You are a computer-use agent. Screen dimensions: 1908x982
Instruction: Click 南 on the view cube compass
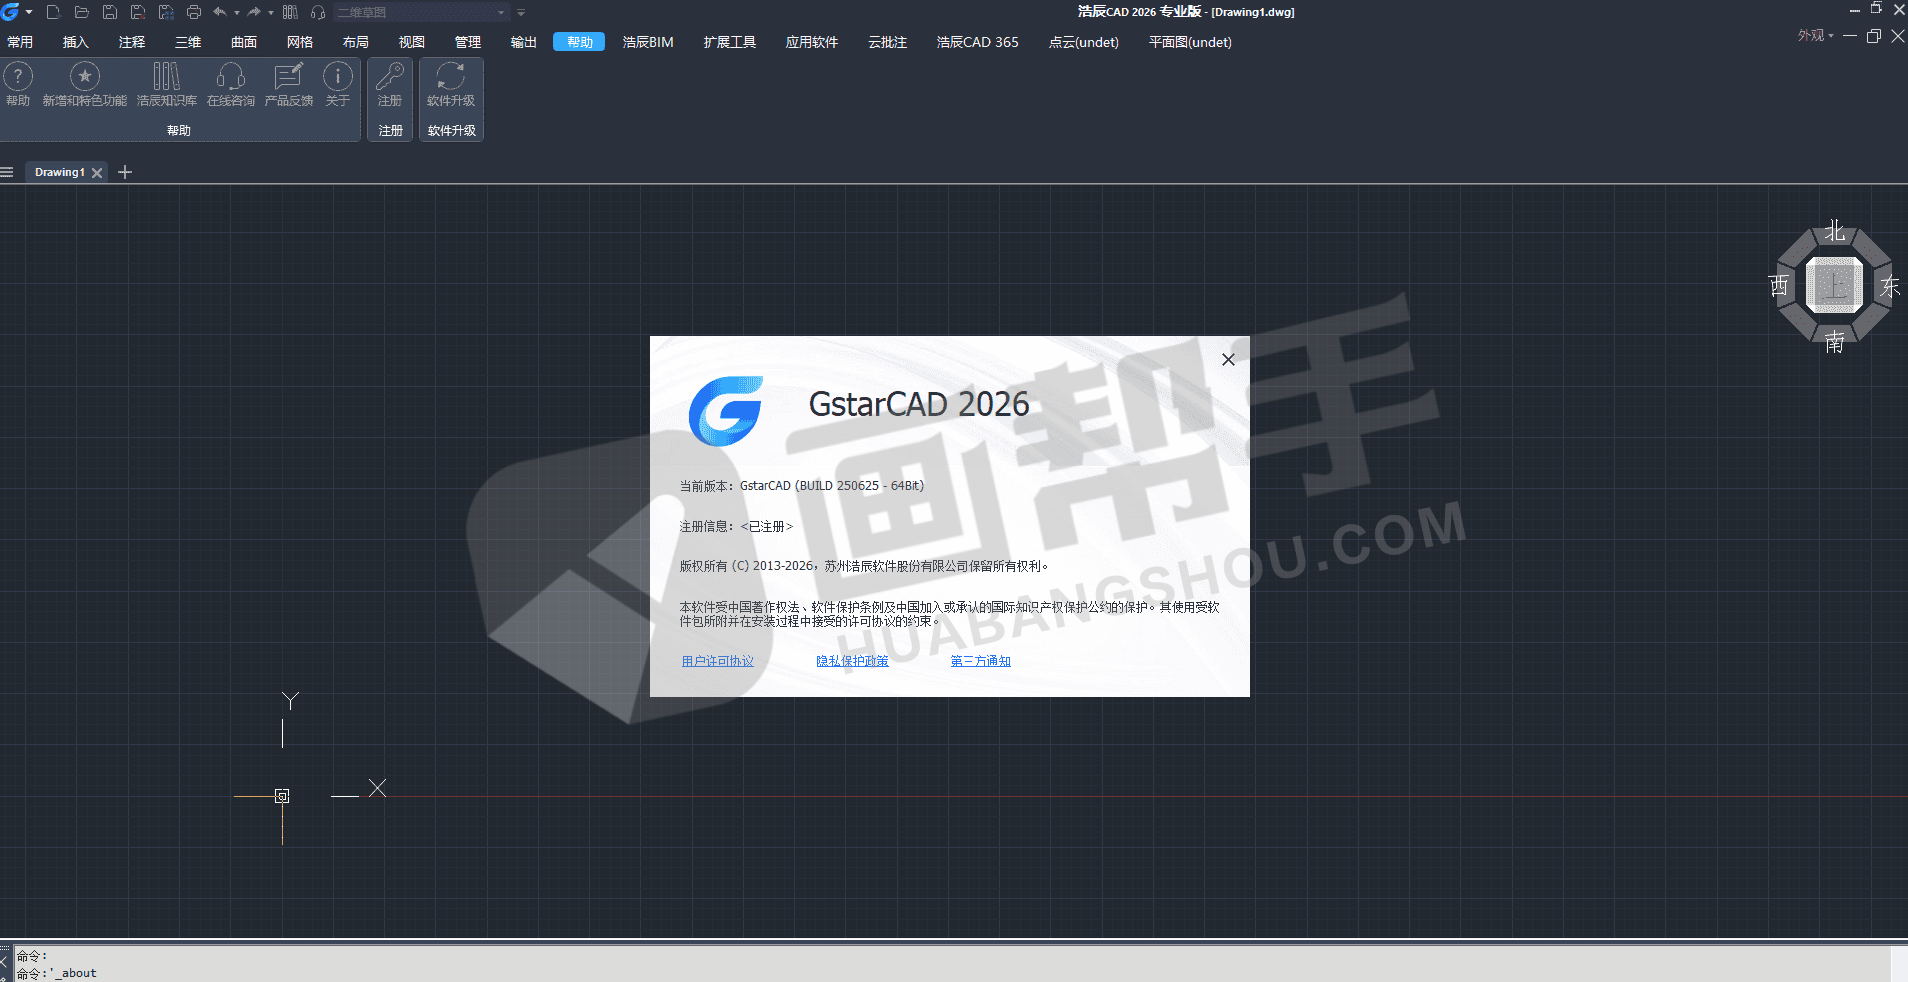pos(1834,342)
